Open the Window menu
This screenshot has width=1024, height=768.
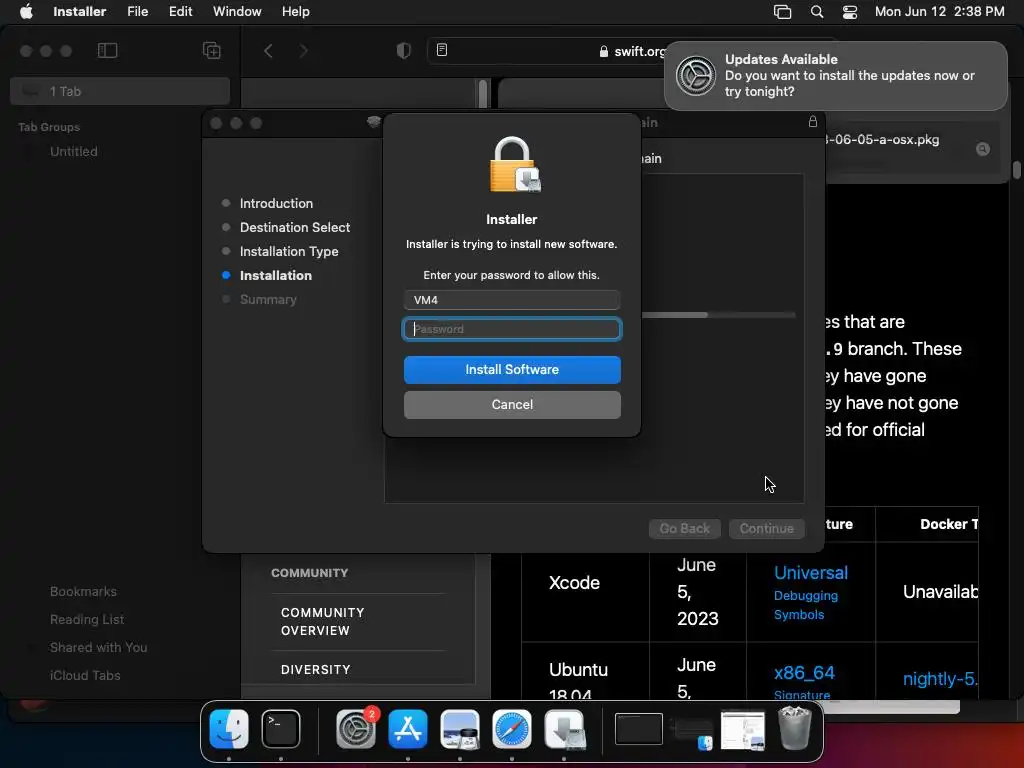click(x=237, y=12)
